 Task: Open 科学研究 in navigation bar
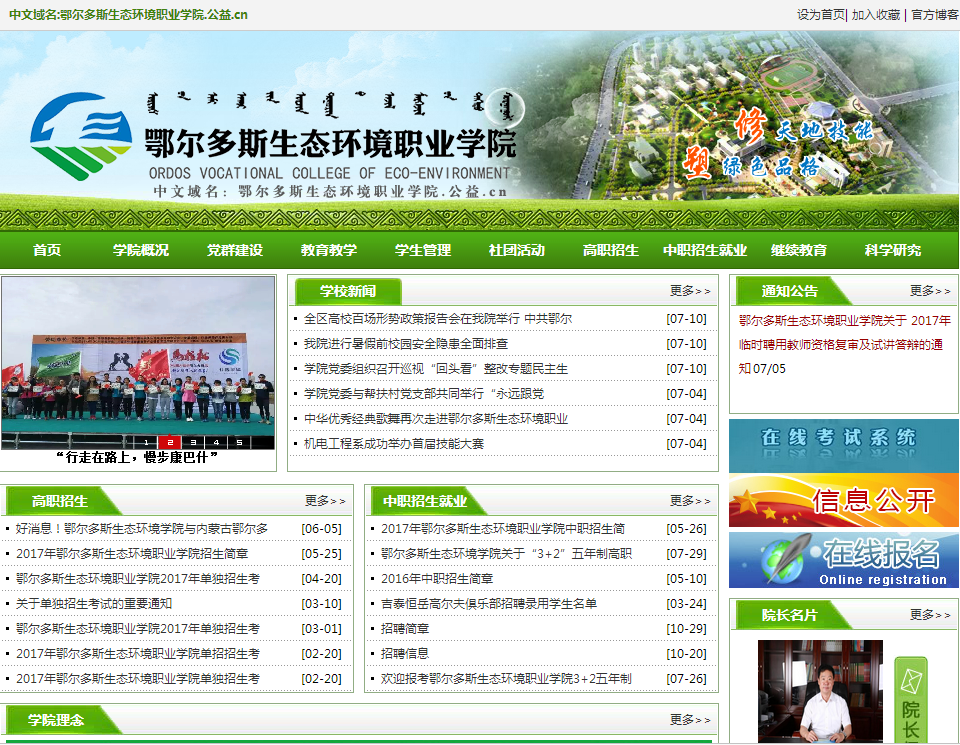click(893, 250)
